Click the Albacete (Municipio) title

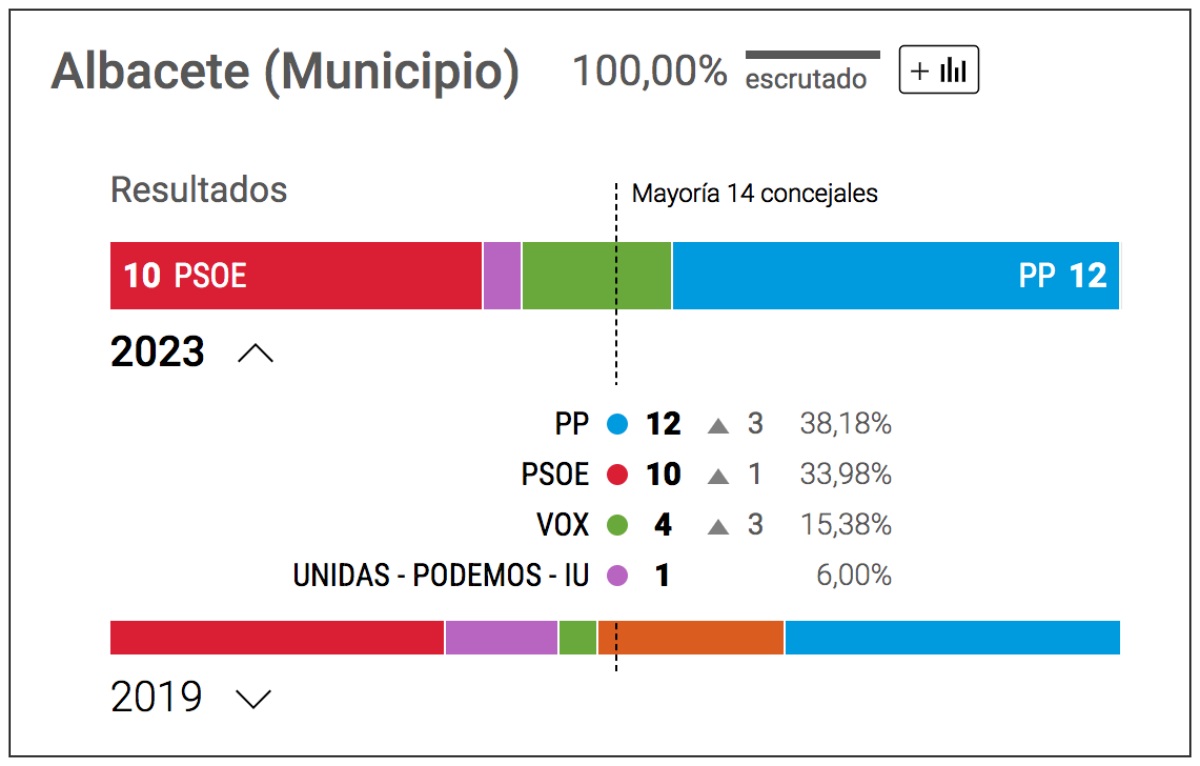[285, 72]
